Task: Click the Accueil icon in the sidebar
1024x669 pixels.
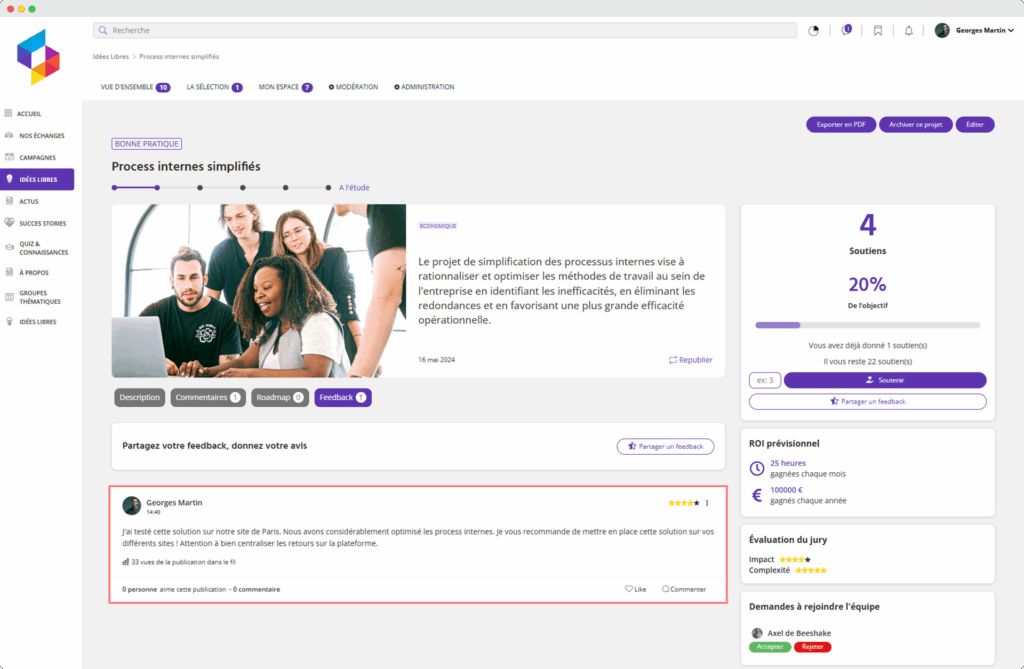Action: [x=9, y=114]
